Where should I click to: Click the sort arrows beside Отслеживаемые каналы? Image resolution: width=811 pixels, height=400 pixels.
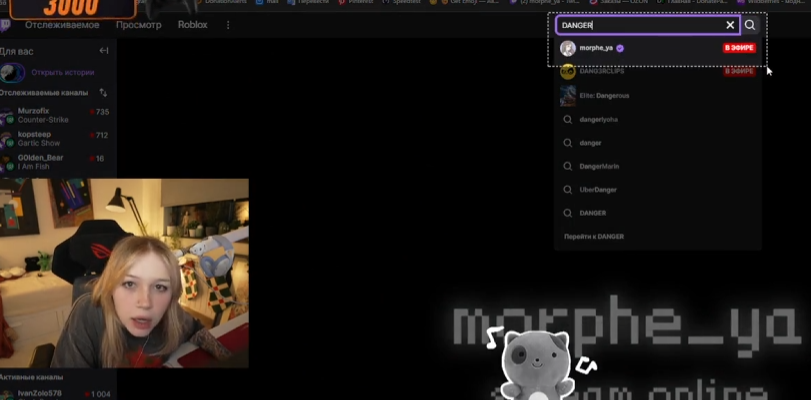[103, 93]
